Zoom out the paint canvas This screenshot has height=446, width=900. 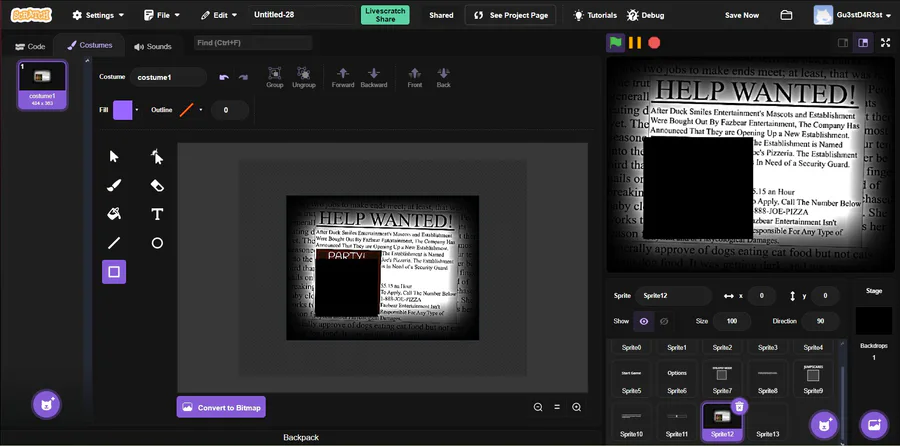pyautogui.click(x=538, y=407)
